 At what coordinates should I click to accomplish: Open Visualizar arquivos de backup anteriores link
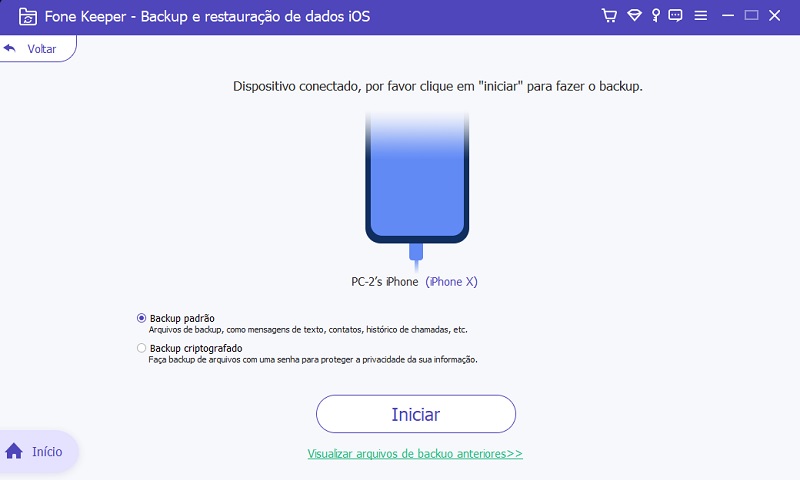(x=415, y=453)
